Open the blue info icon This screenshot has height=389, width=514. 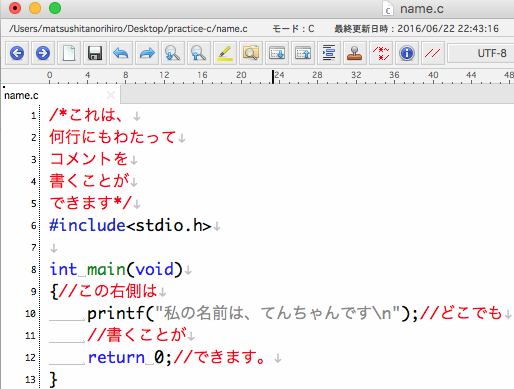point(407,53)
